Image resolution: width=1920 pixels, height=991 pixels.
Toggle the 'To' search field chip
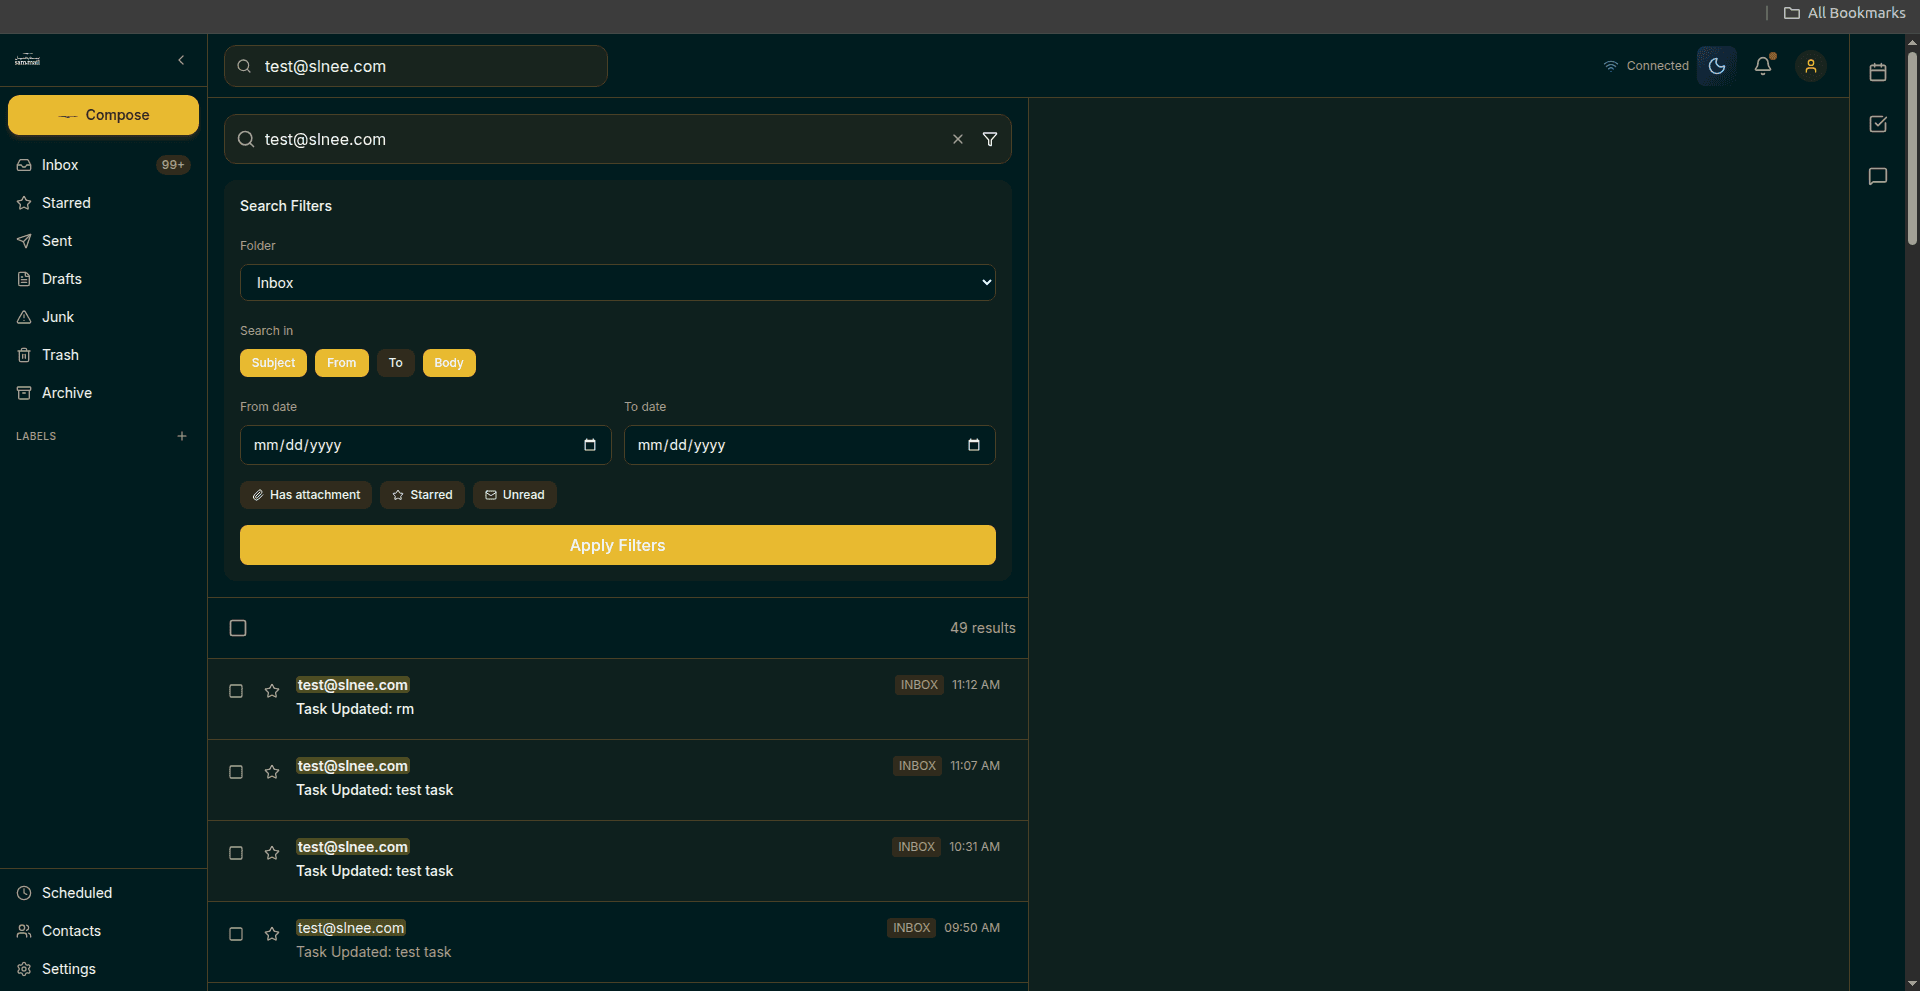[395, 363]
